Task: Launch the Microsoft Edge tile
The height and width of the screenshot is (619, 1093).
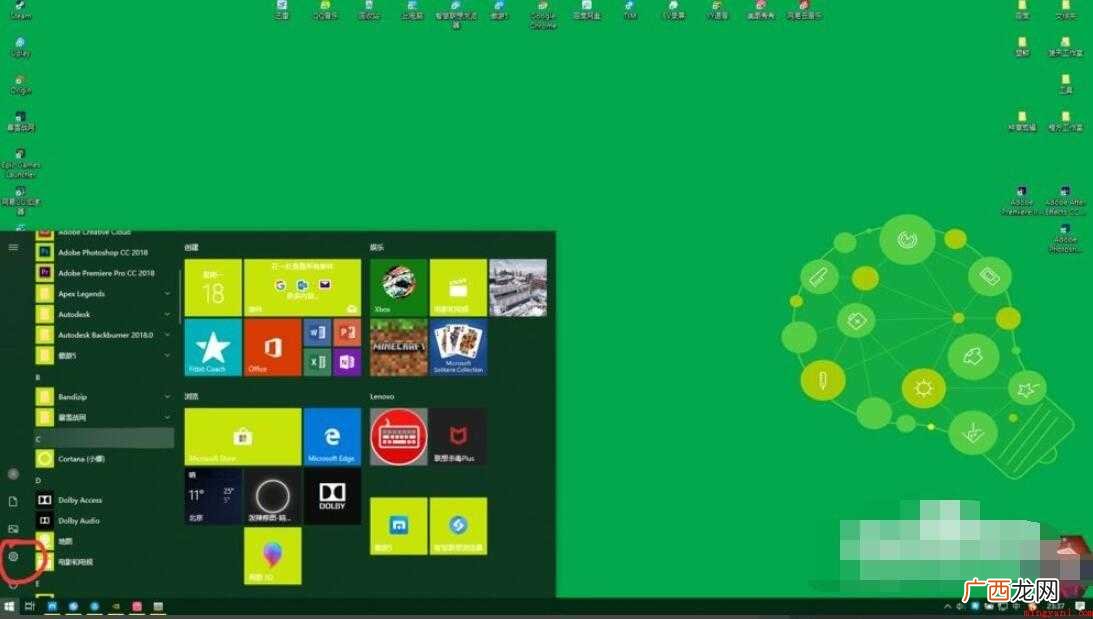Action: pyautogui.click(x=333, y=436)
